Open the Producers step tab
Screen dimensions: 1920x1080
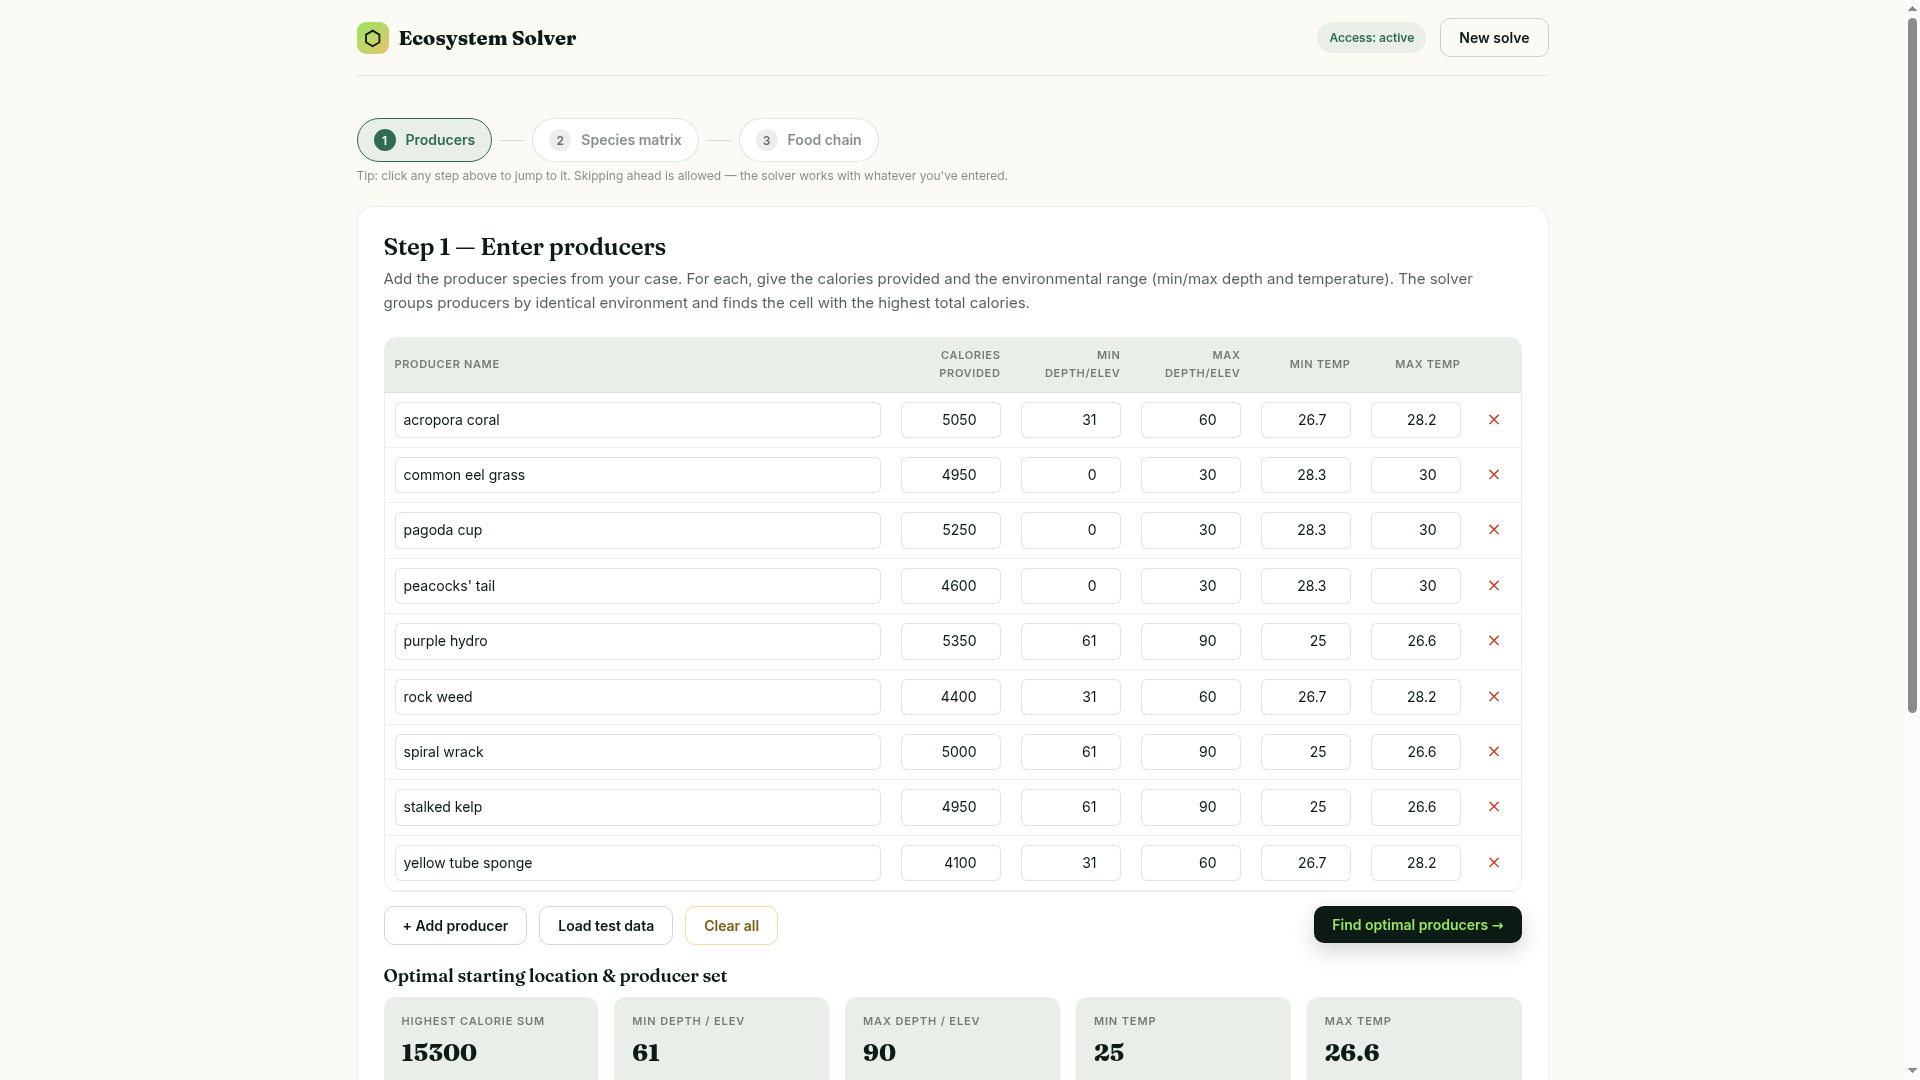tap(424, 140)
